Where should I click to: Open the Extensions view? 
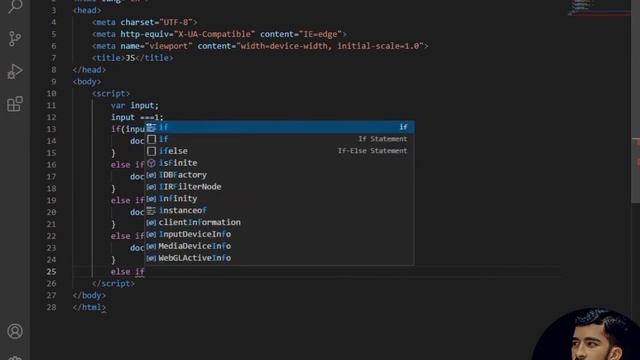(15, 104)
